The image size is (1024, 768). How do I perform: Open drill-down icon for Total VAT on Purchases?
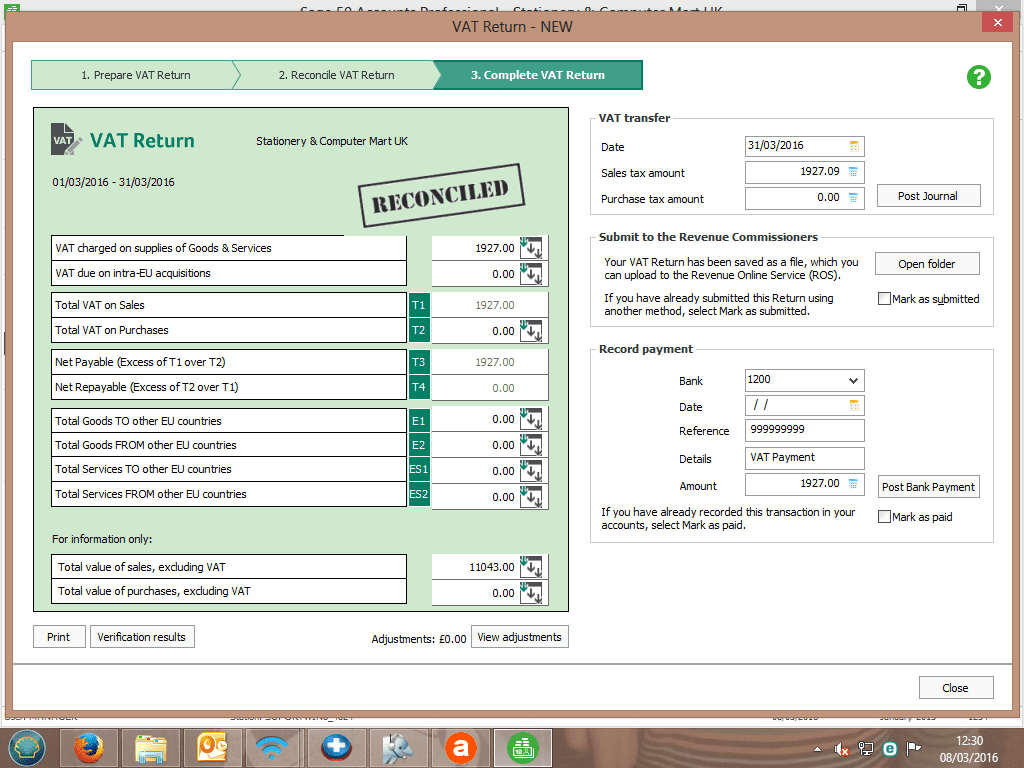coord(532,330)
